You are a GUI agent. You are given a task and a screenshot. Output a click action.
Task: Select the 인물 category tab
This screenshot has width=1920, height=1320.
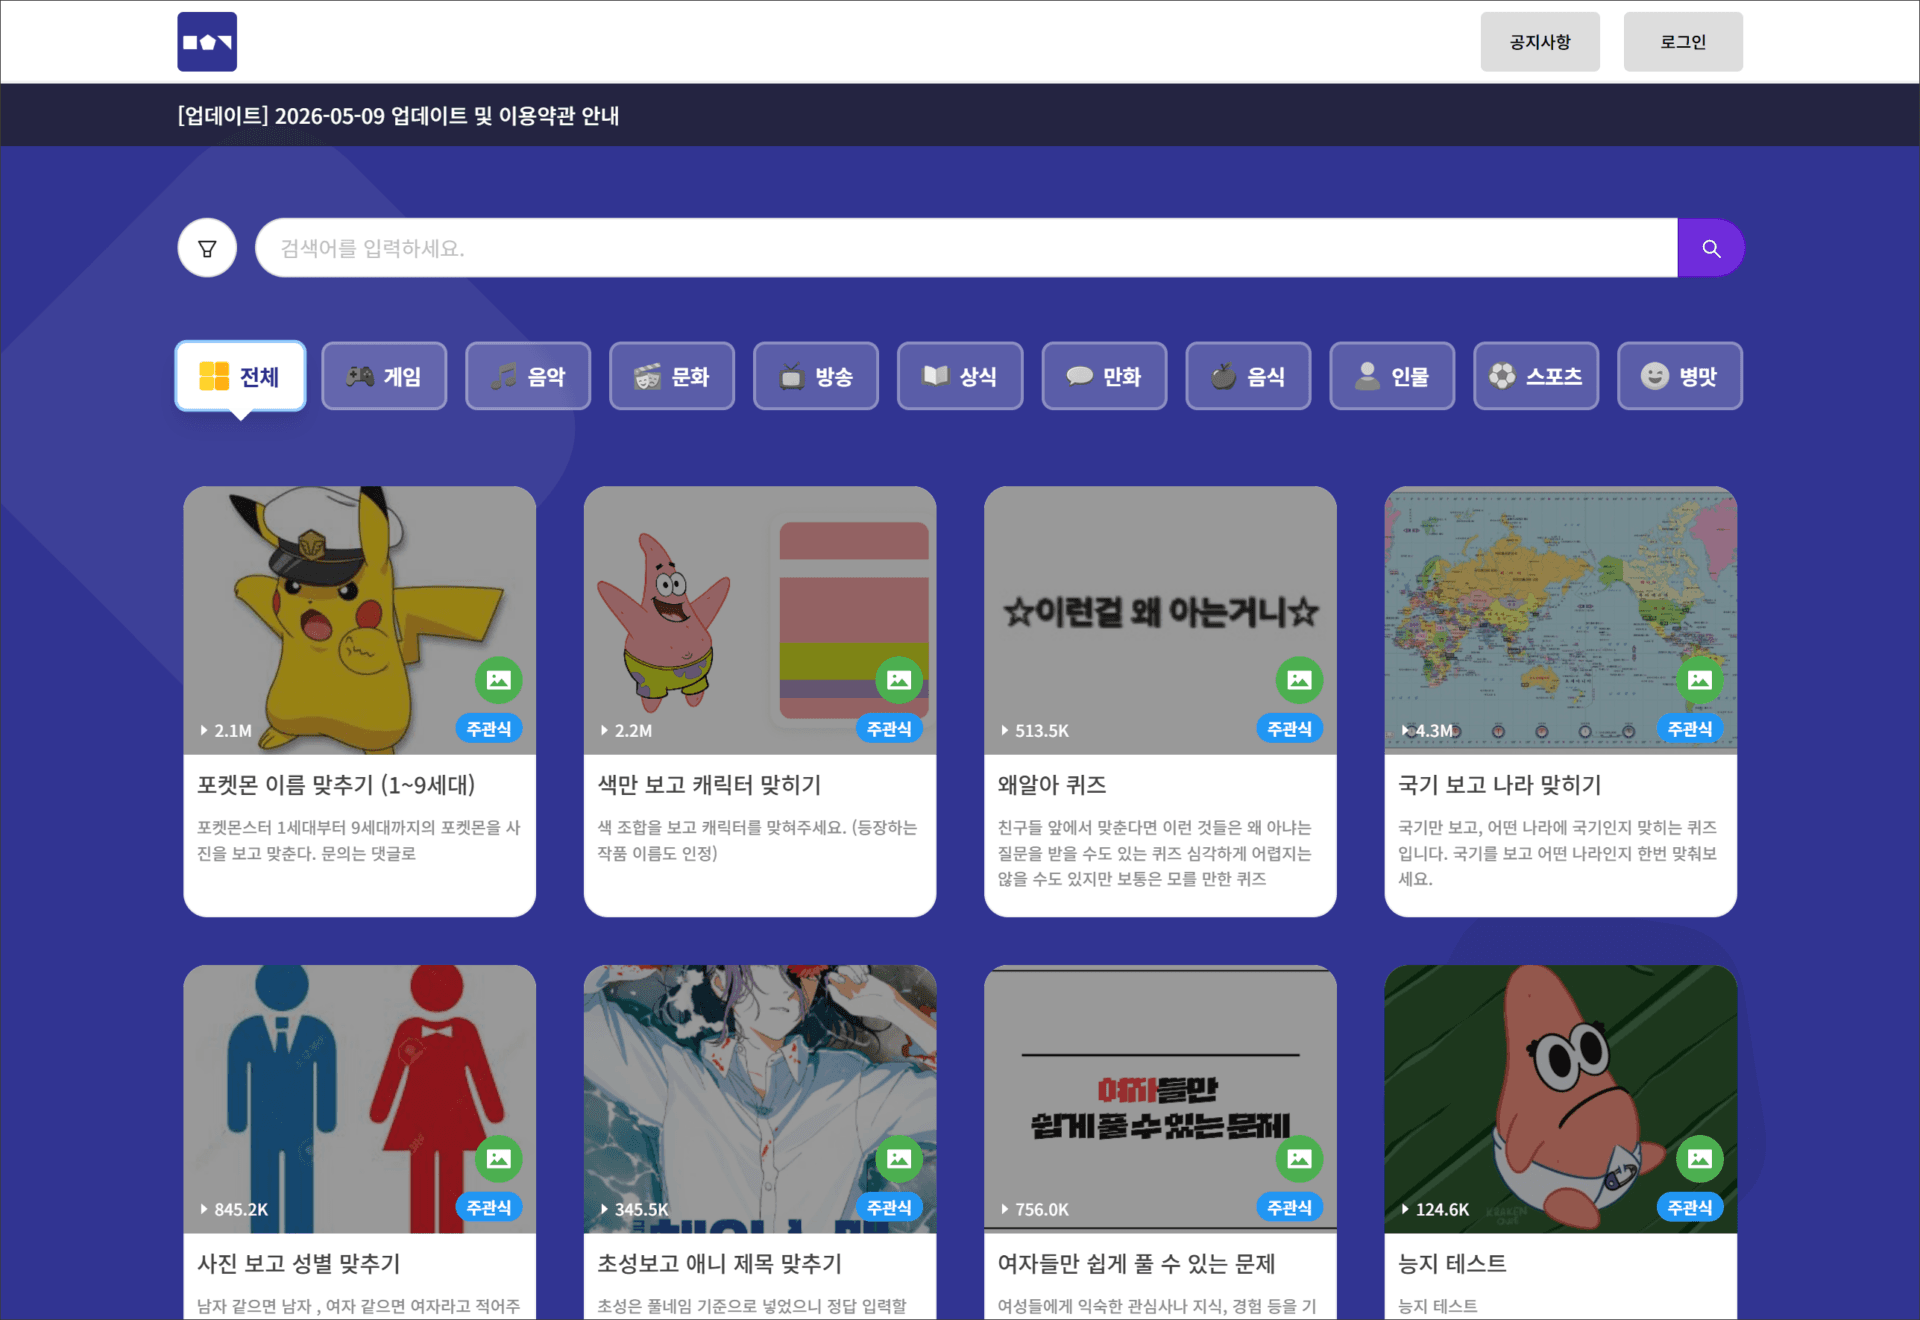1392,376
